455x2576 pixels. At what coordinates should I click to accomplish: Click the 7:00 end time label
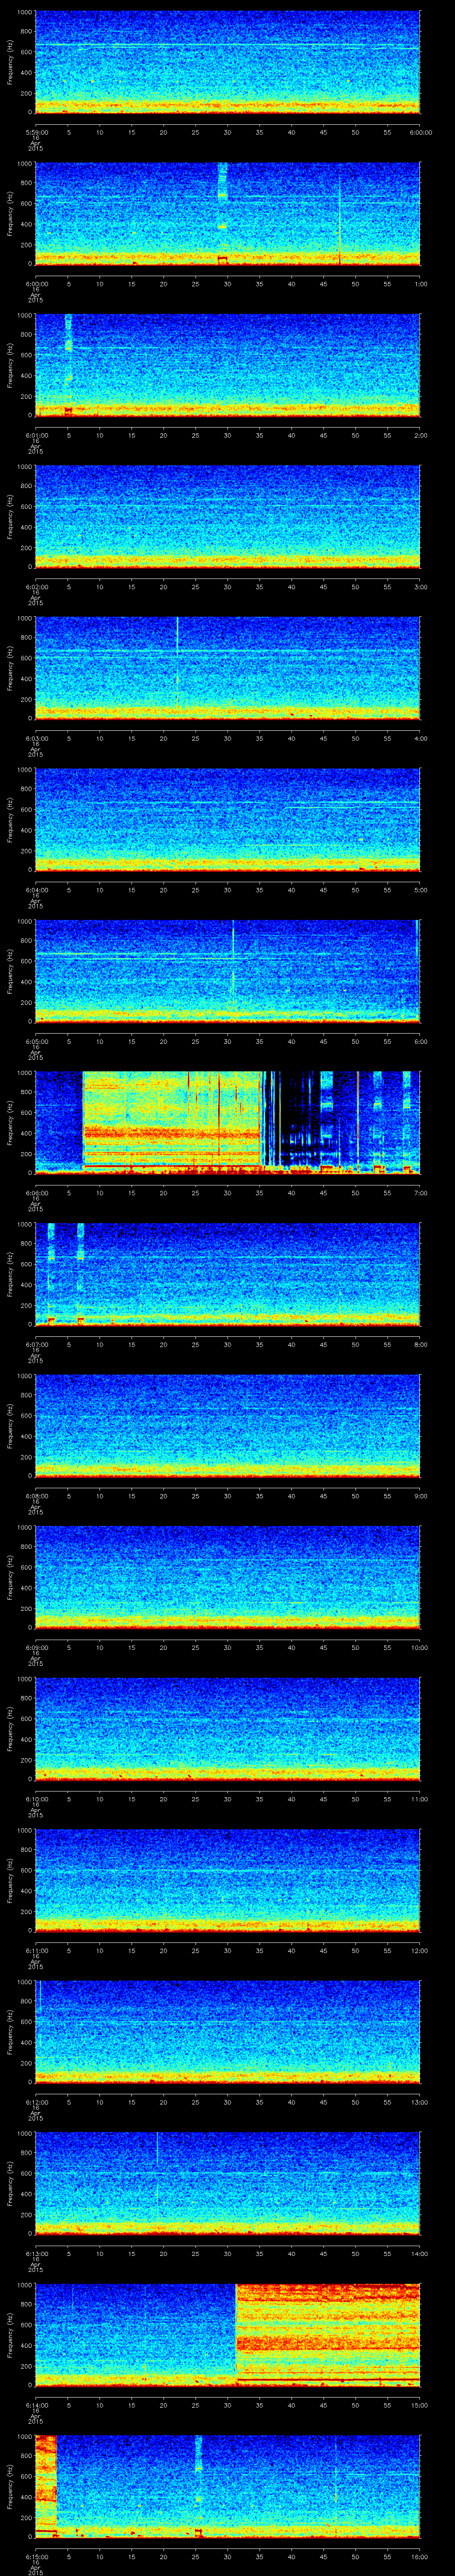[420, 1192]
